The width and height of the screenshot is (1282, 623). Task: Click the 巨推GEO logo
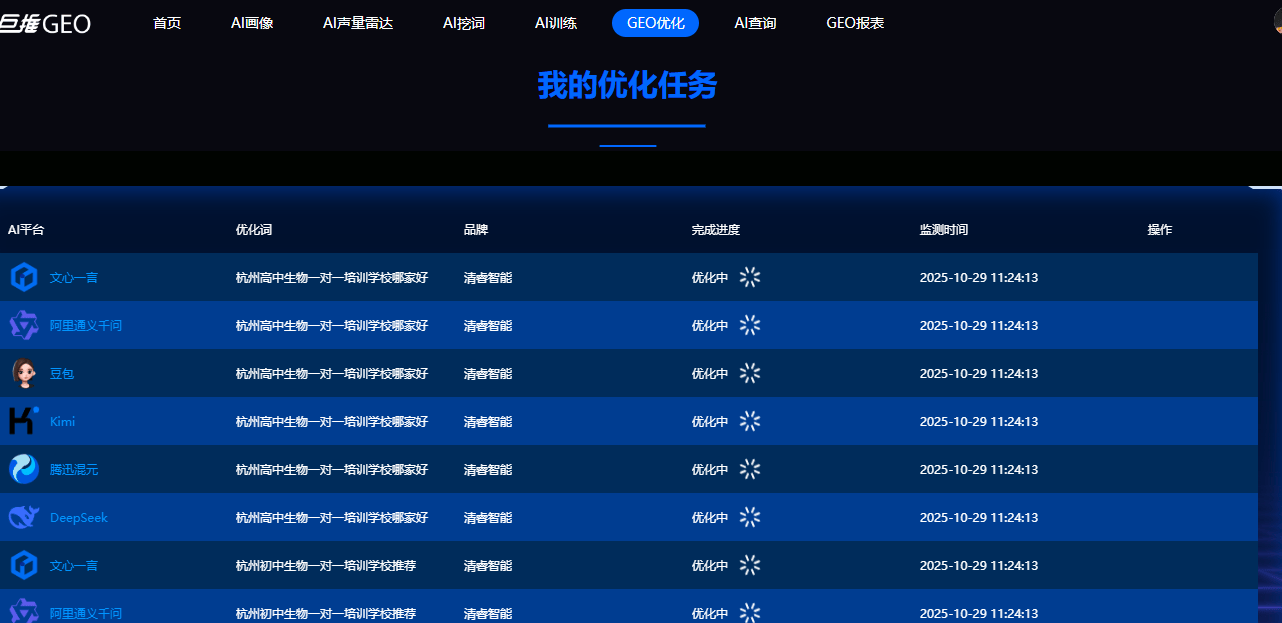point(44,23)
